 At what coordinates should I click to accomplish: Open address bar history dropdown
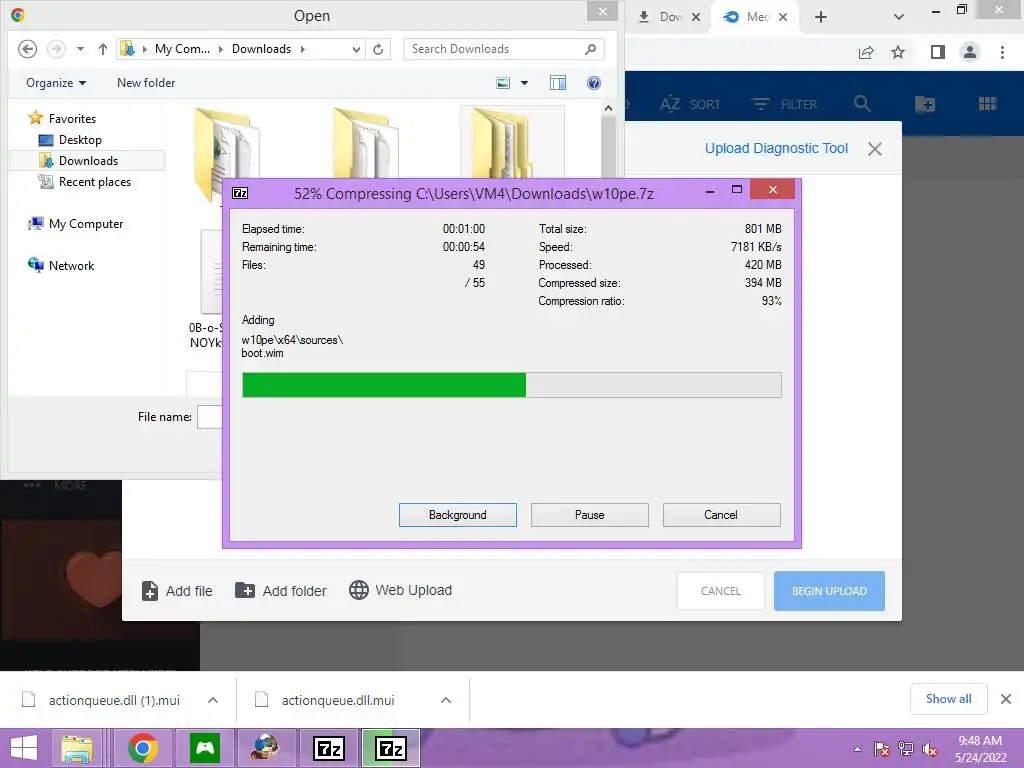pos(356,49)
